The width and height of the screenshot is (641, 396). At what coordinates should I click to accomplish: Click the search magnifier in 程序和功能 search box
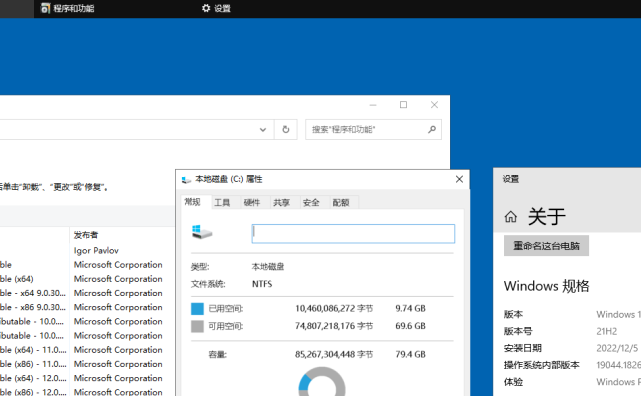tap(432, 130)
